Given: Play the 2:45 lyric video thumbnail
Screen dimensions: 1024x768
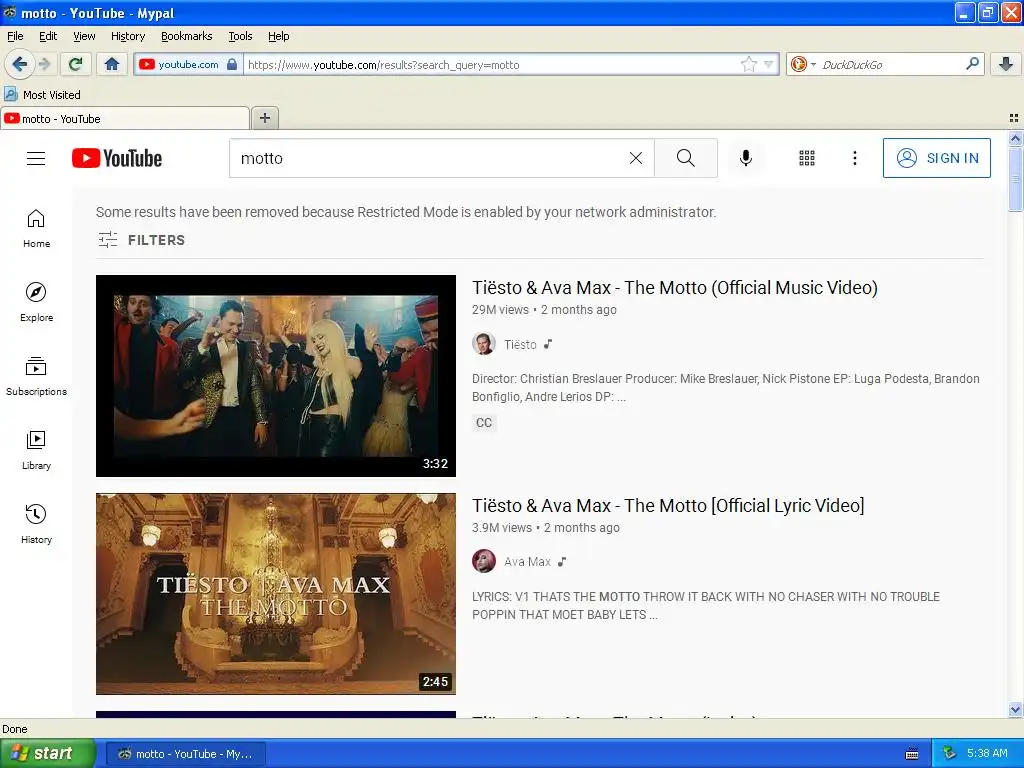Looking at the screenshot, I should point(276,594).
